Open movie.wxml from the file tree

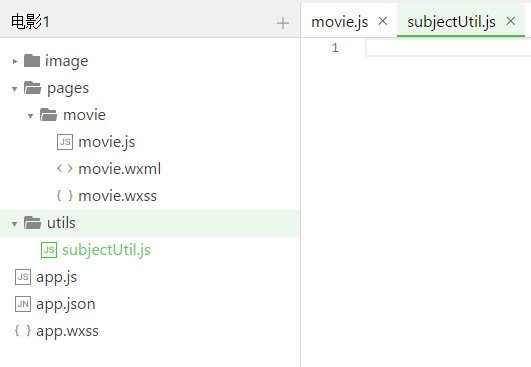coord(120,169)
